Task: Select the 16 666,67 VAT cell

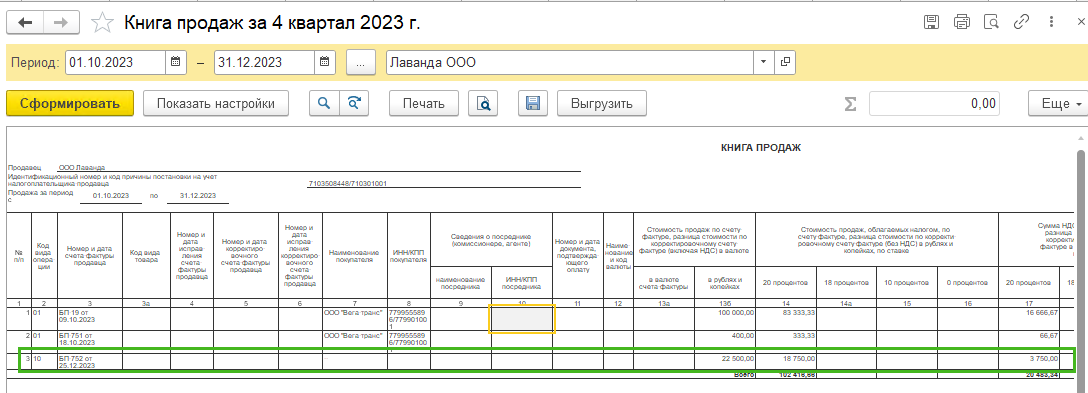Action: [x=1029, y=319]
